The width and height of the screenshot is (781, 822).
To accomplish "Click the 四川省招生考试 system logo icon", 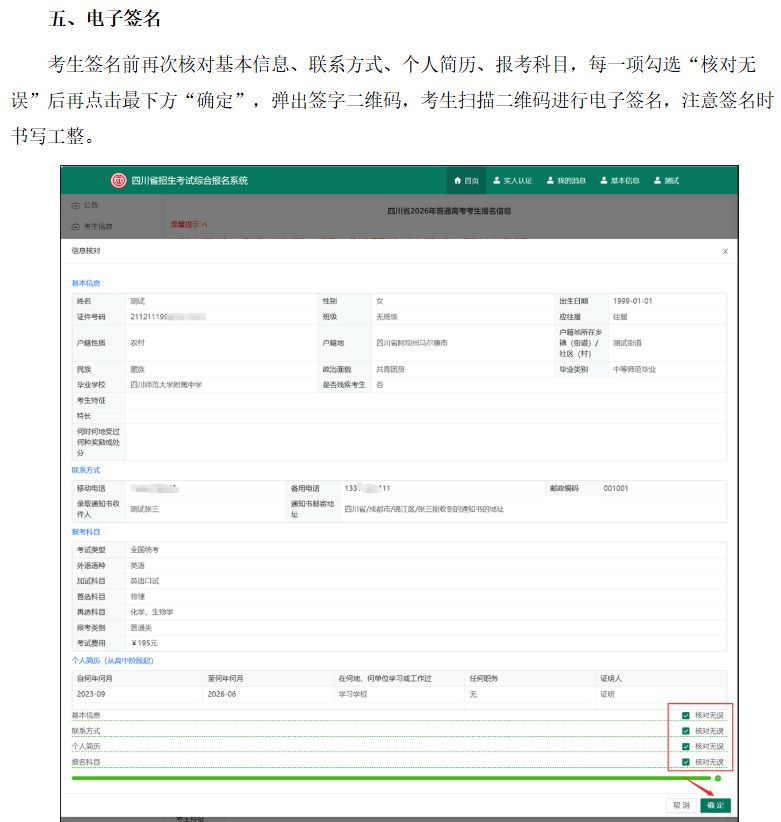I will pos(119,180).
